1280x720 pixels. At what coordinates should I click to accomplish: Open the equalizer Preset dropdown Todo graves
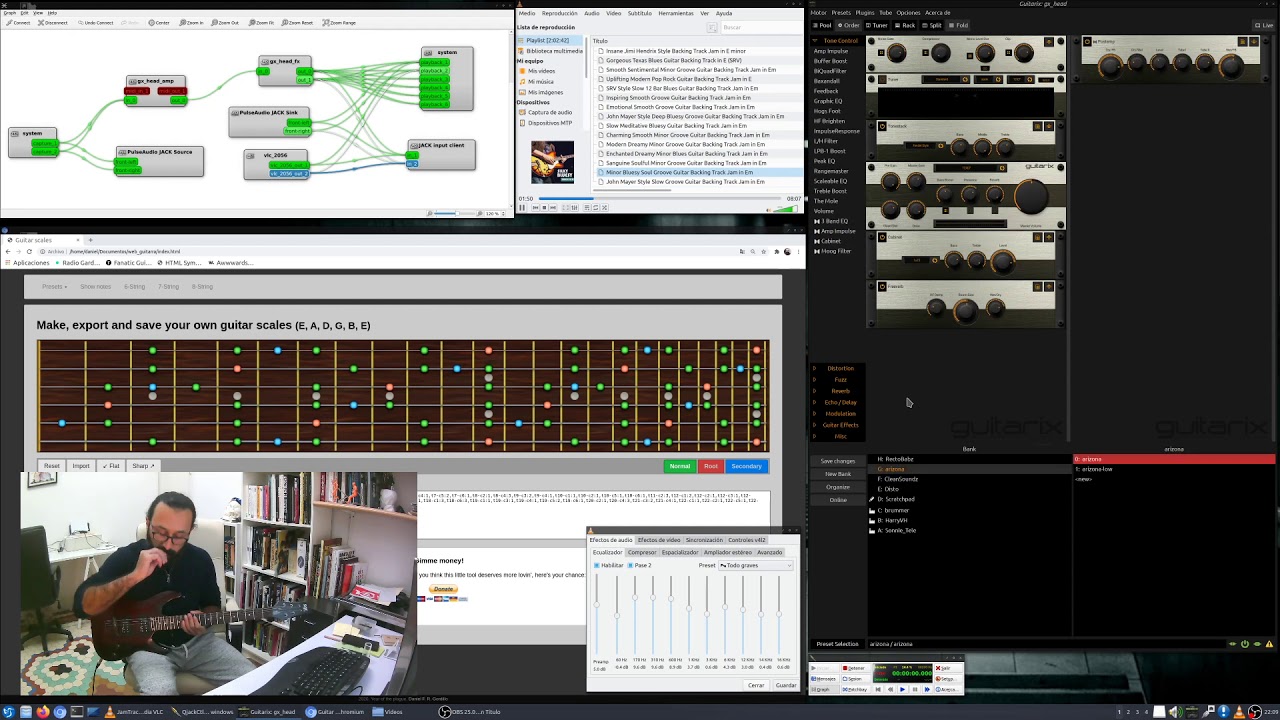pyautogui.click(x=756, y=565)
